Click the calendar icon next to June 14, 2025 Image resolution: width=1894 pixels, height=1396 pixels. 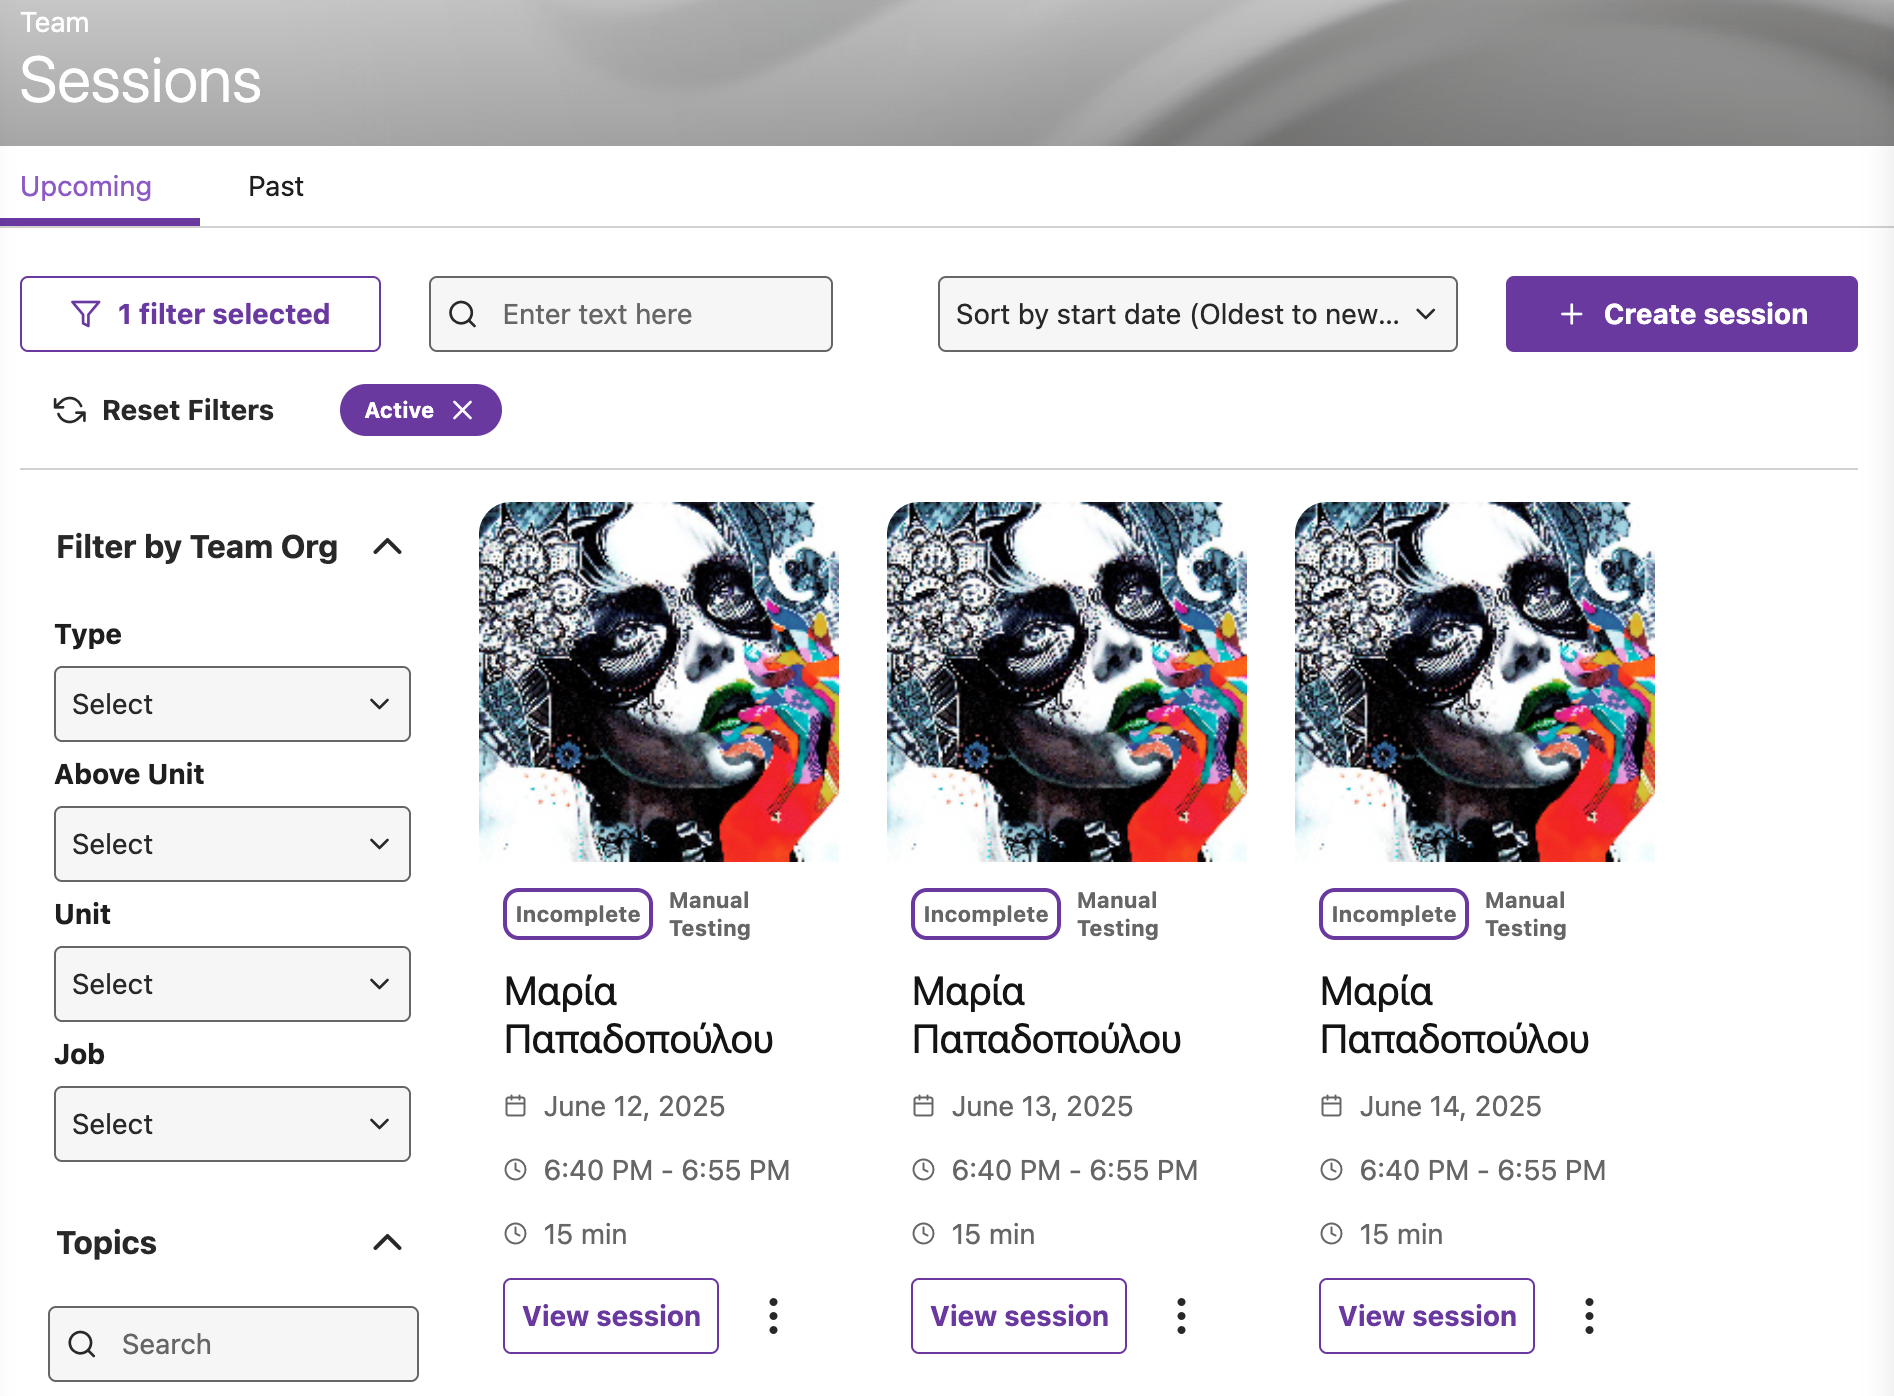[1332, 1106]
